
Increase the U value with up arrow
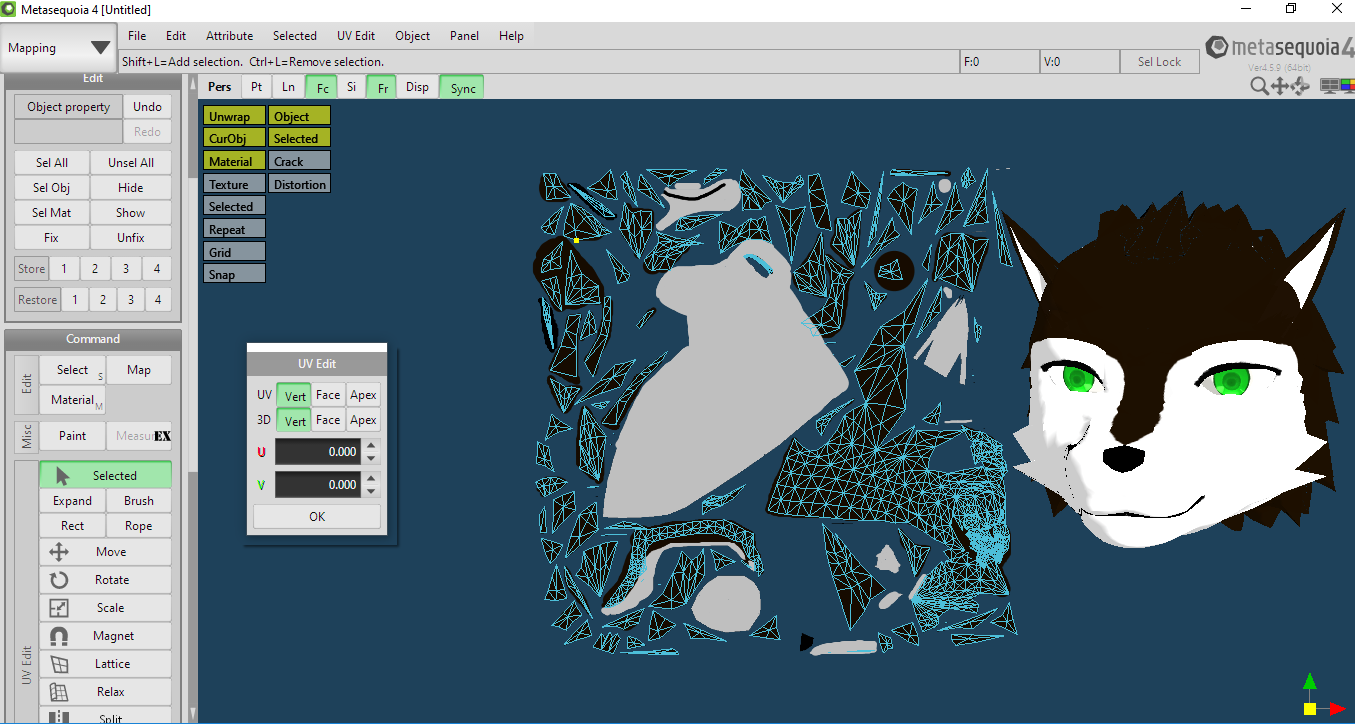point(371,446)
